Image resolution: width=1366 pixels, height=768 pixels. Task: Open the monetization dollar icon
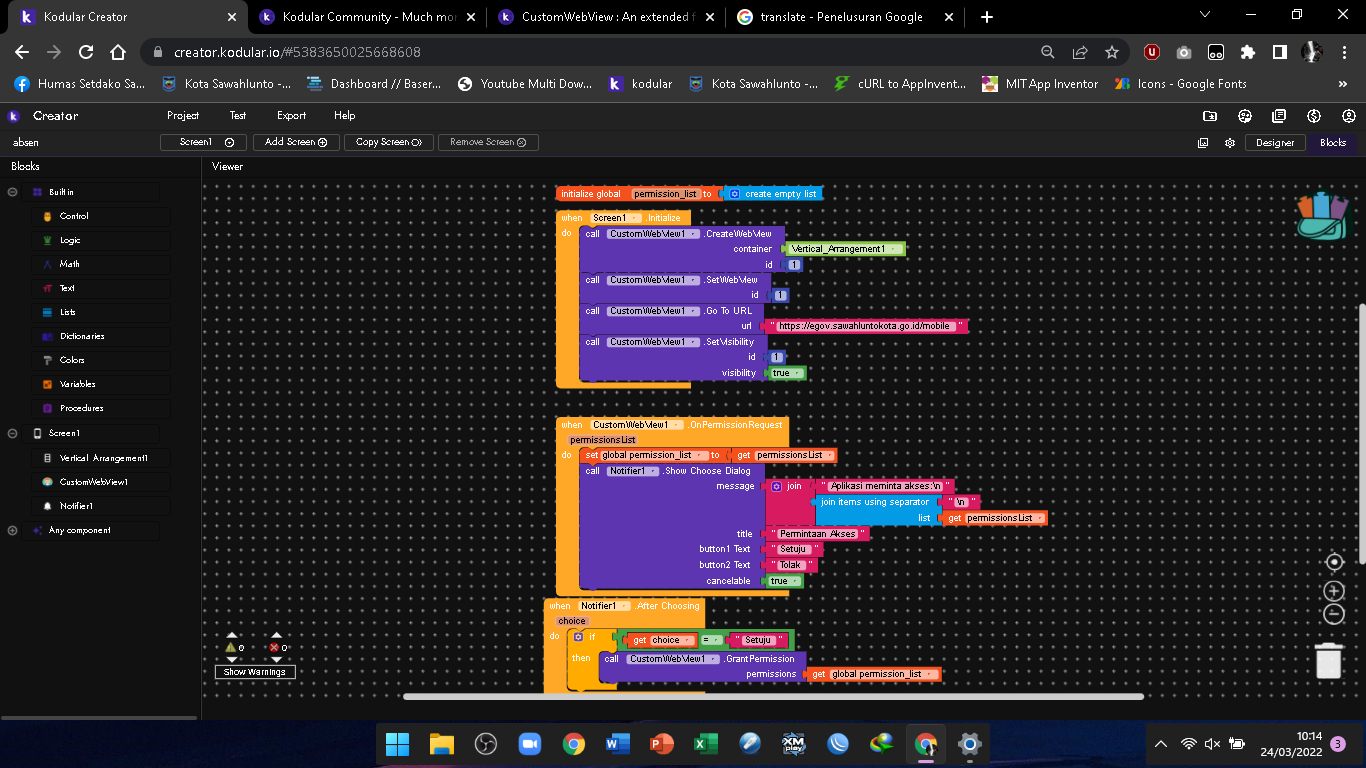point(1313,116)
